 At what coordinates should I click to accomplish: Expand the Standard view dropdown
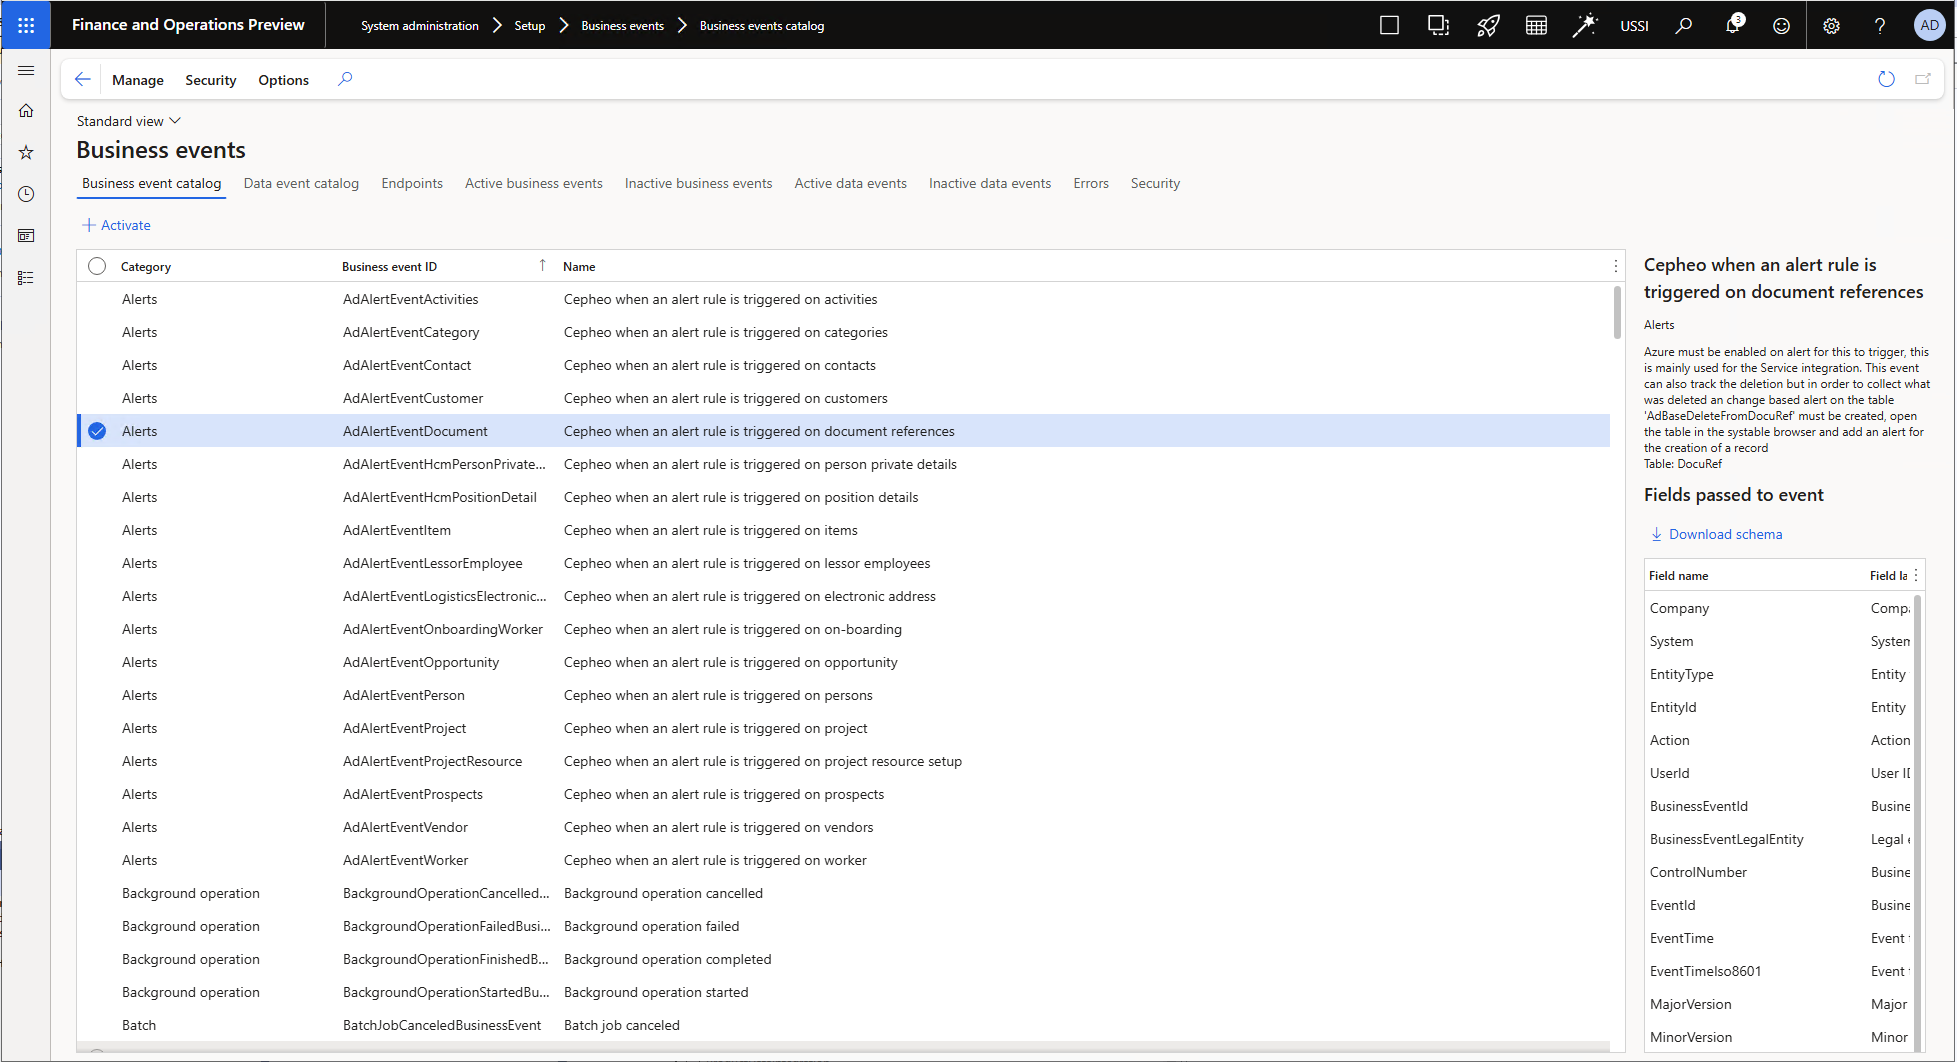129,121
